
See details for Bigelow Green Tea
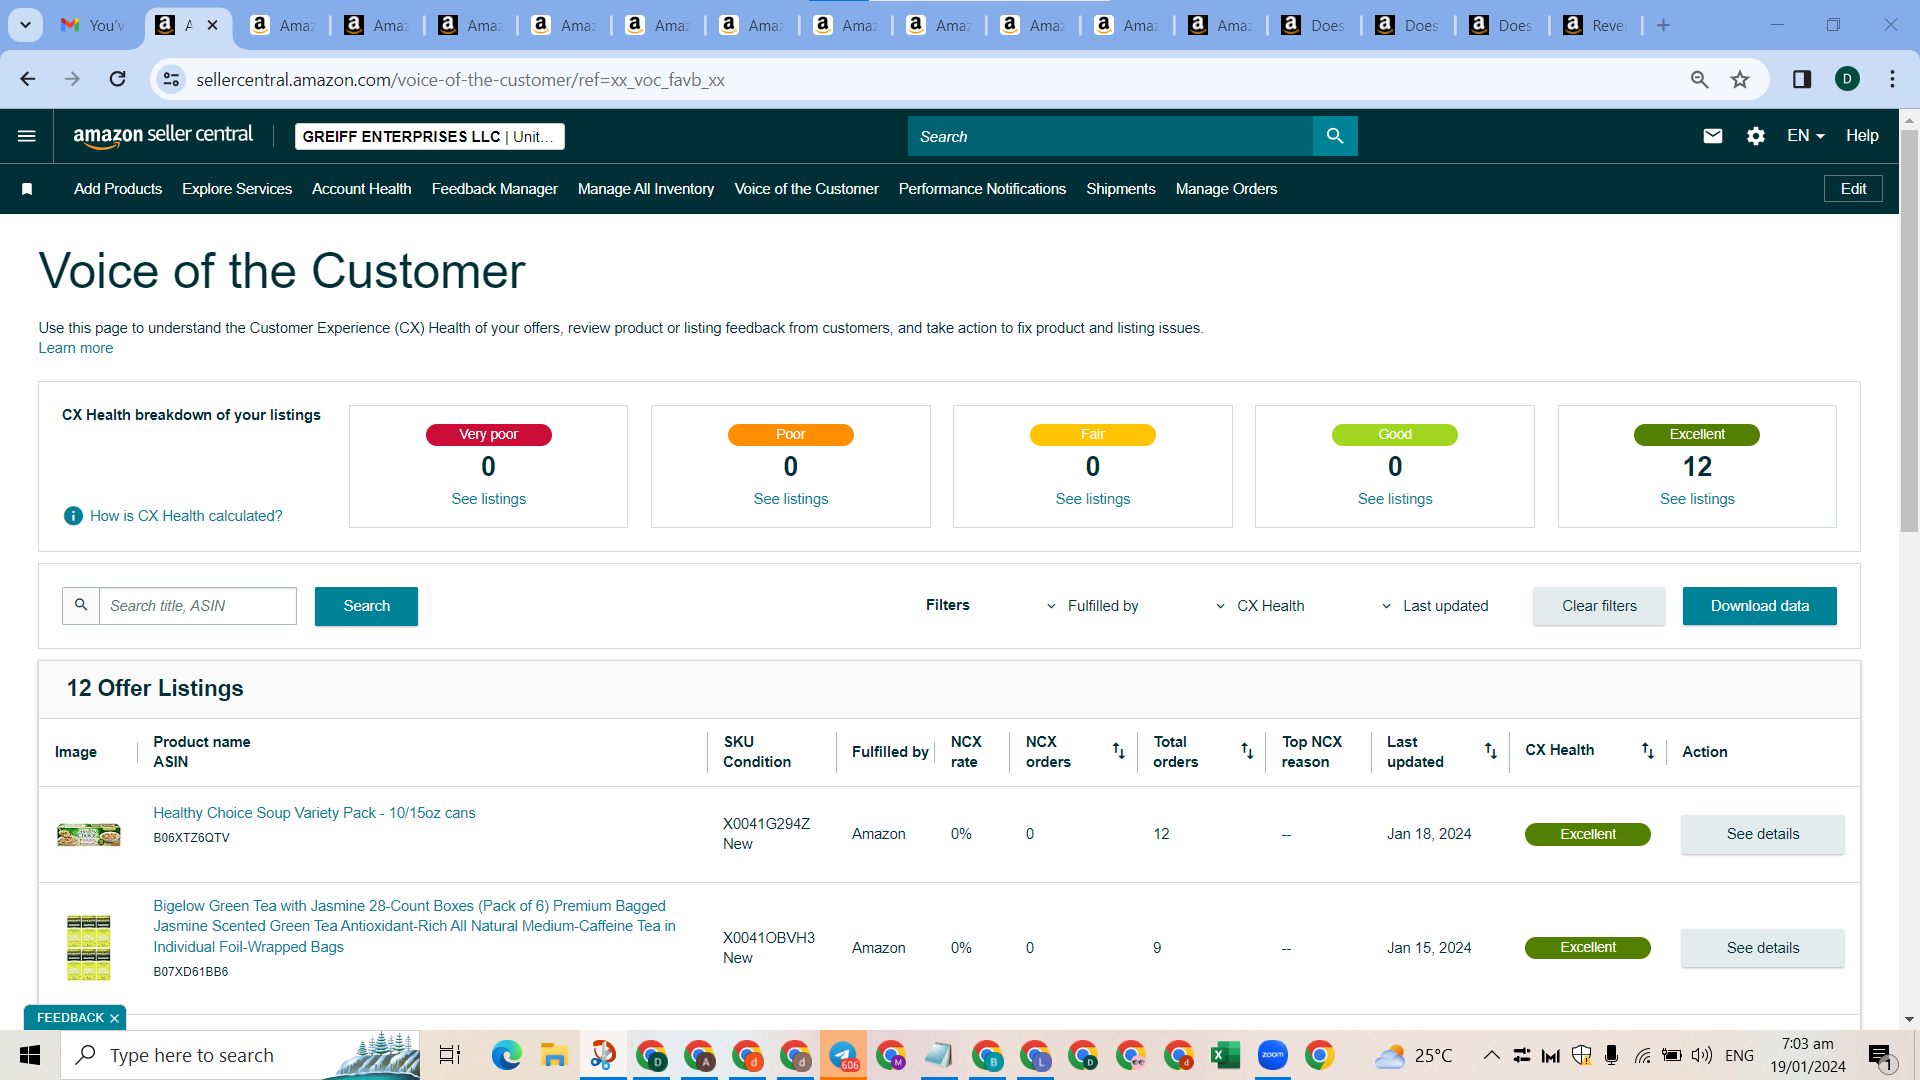pyautogui.click(x=1762, y=948)
